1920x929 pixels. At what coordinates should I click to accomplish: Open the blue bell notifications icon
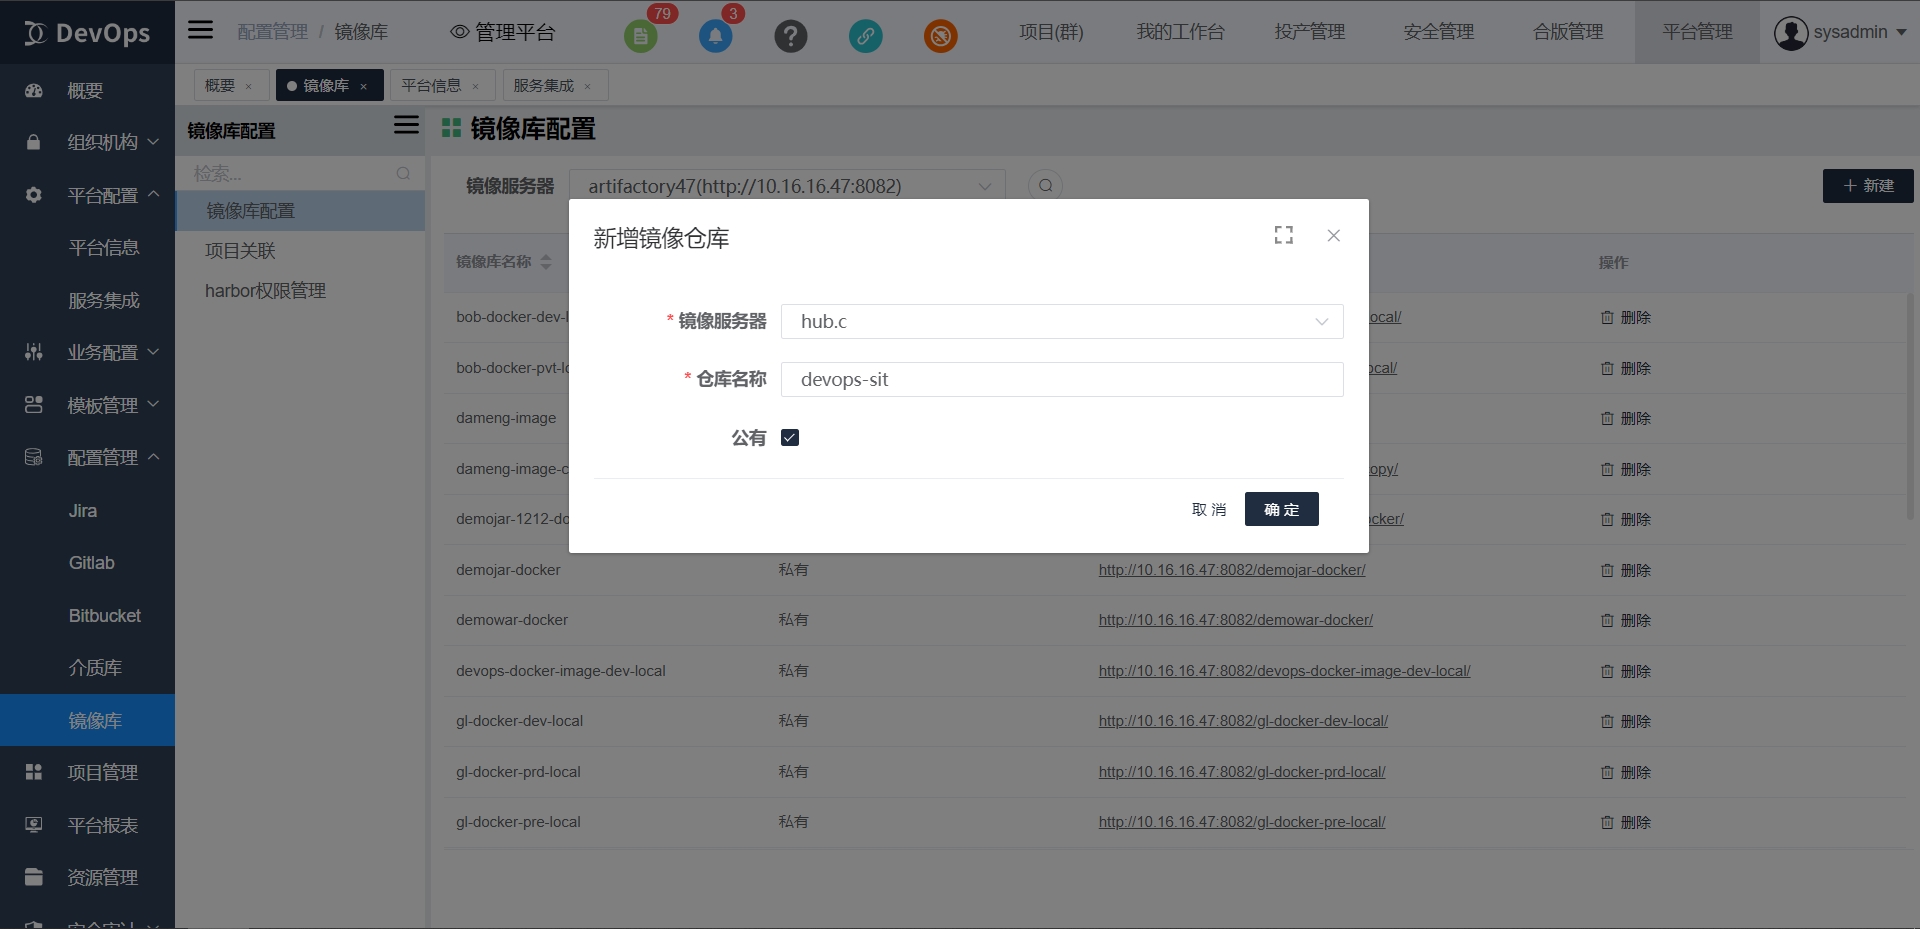tap(715, 37)
